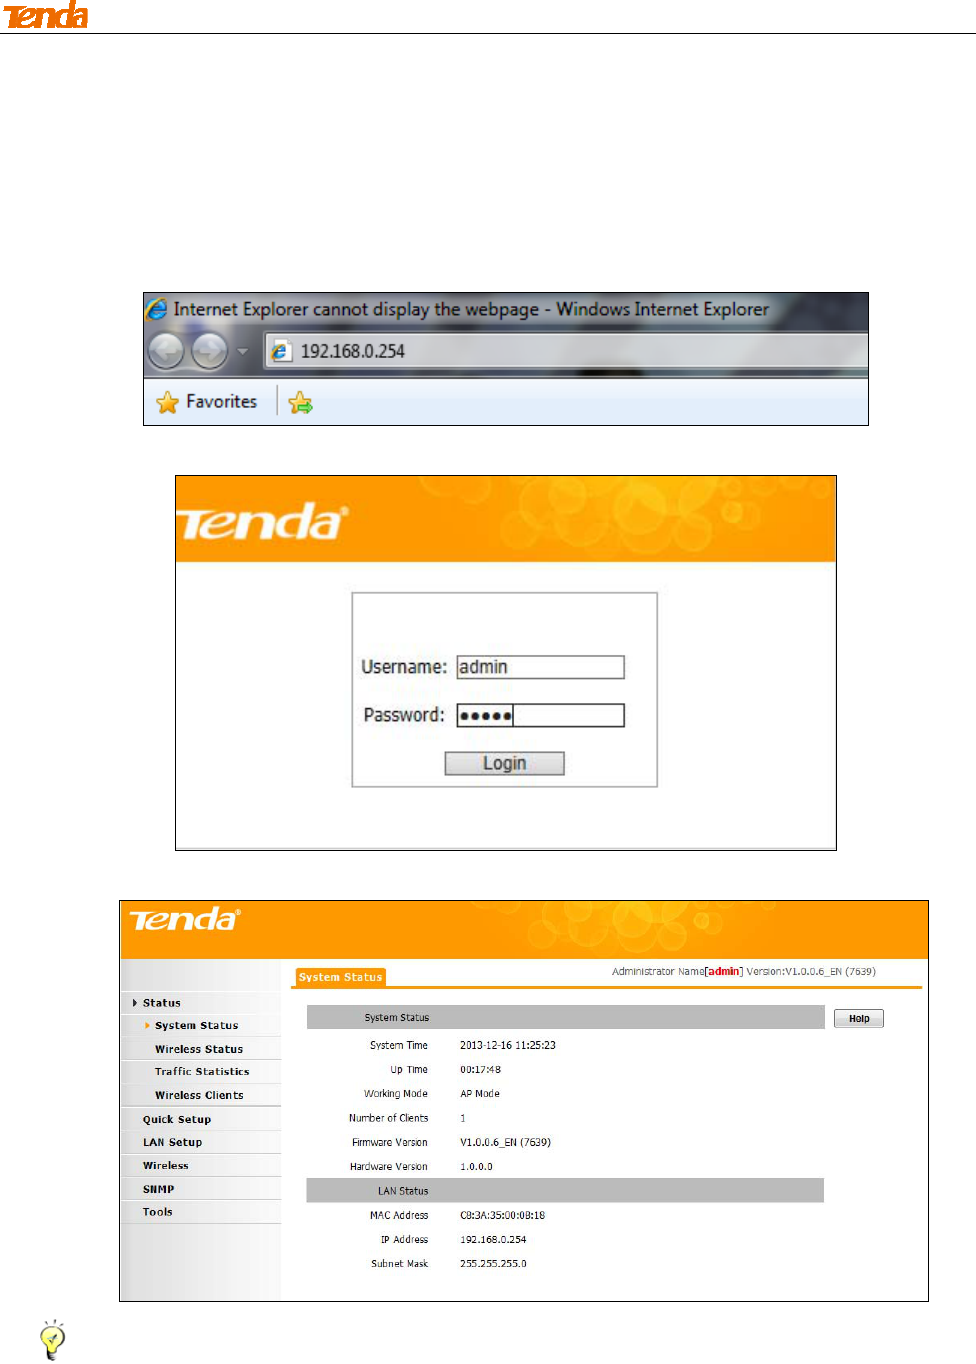
Task: Open LAN Setup menu item
Action: (x=172, y=1142)
